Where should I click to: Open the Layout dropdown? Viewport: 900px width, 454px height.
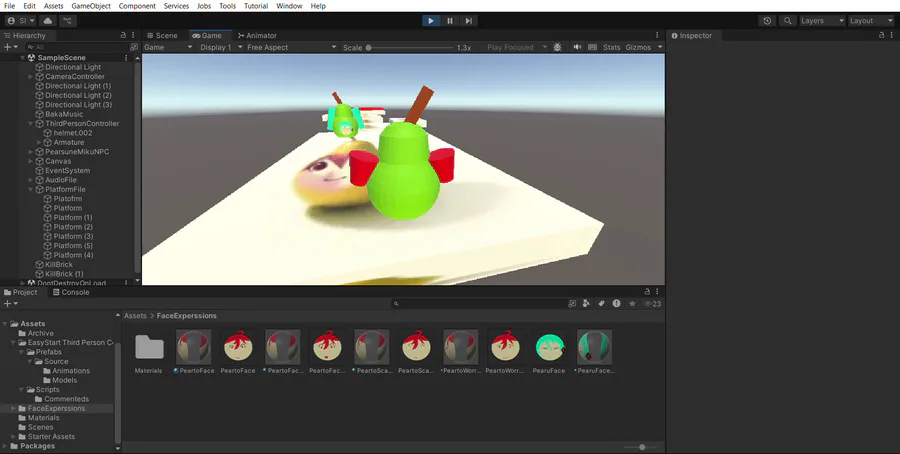[x=871, y=21]
